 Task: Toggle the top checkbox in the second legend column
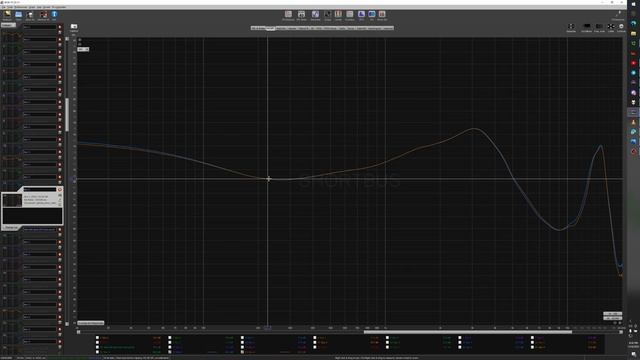[170, 338]
